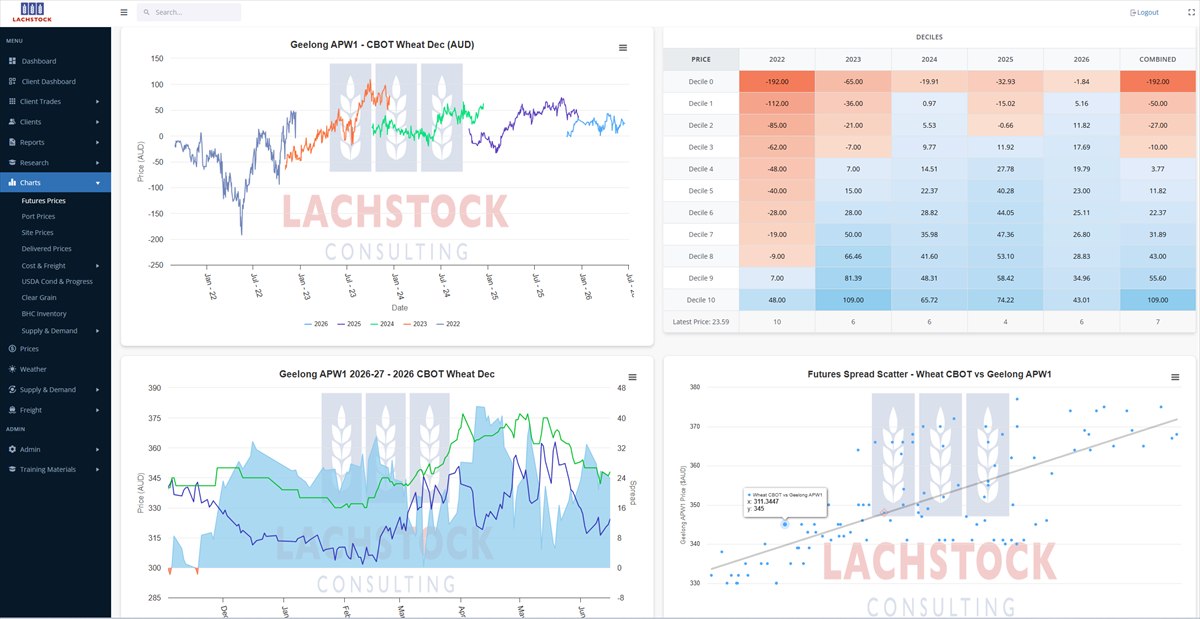Viewport: 1200px width, 619px height.
Task: Expand the Freight submenu arrow
Action: (98, 410)
